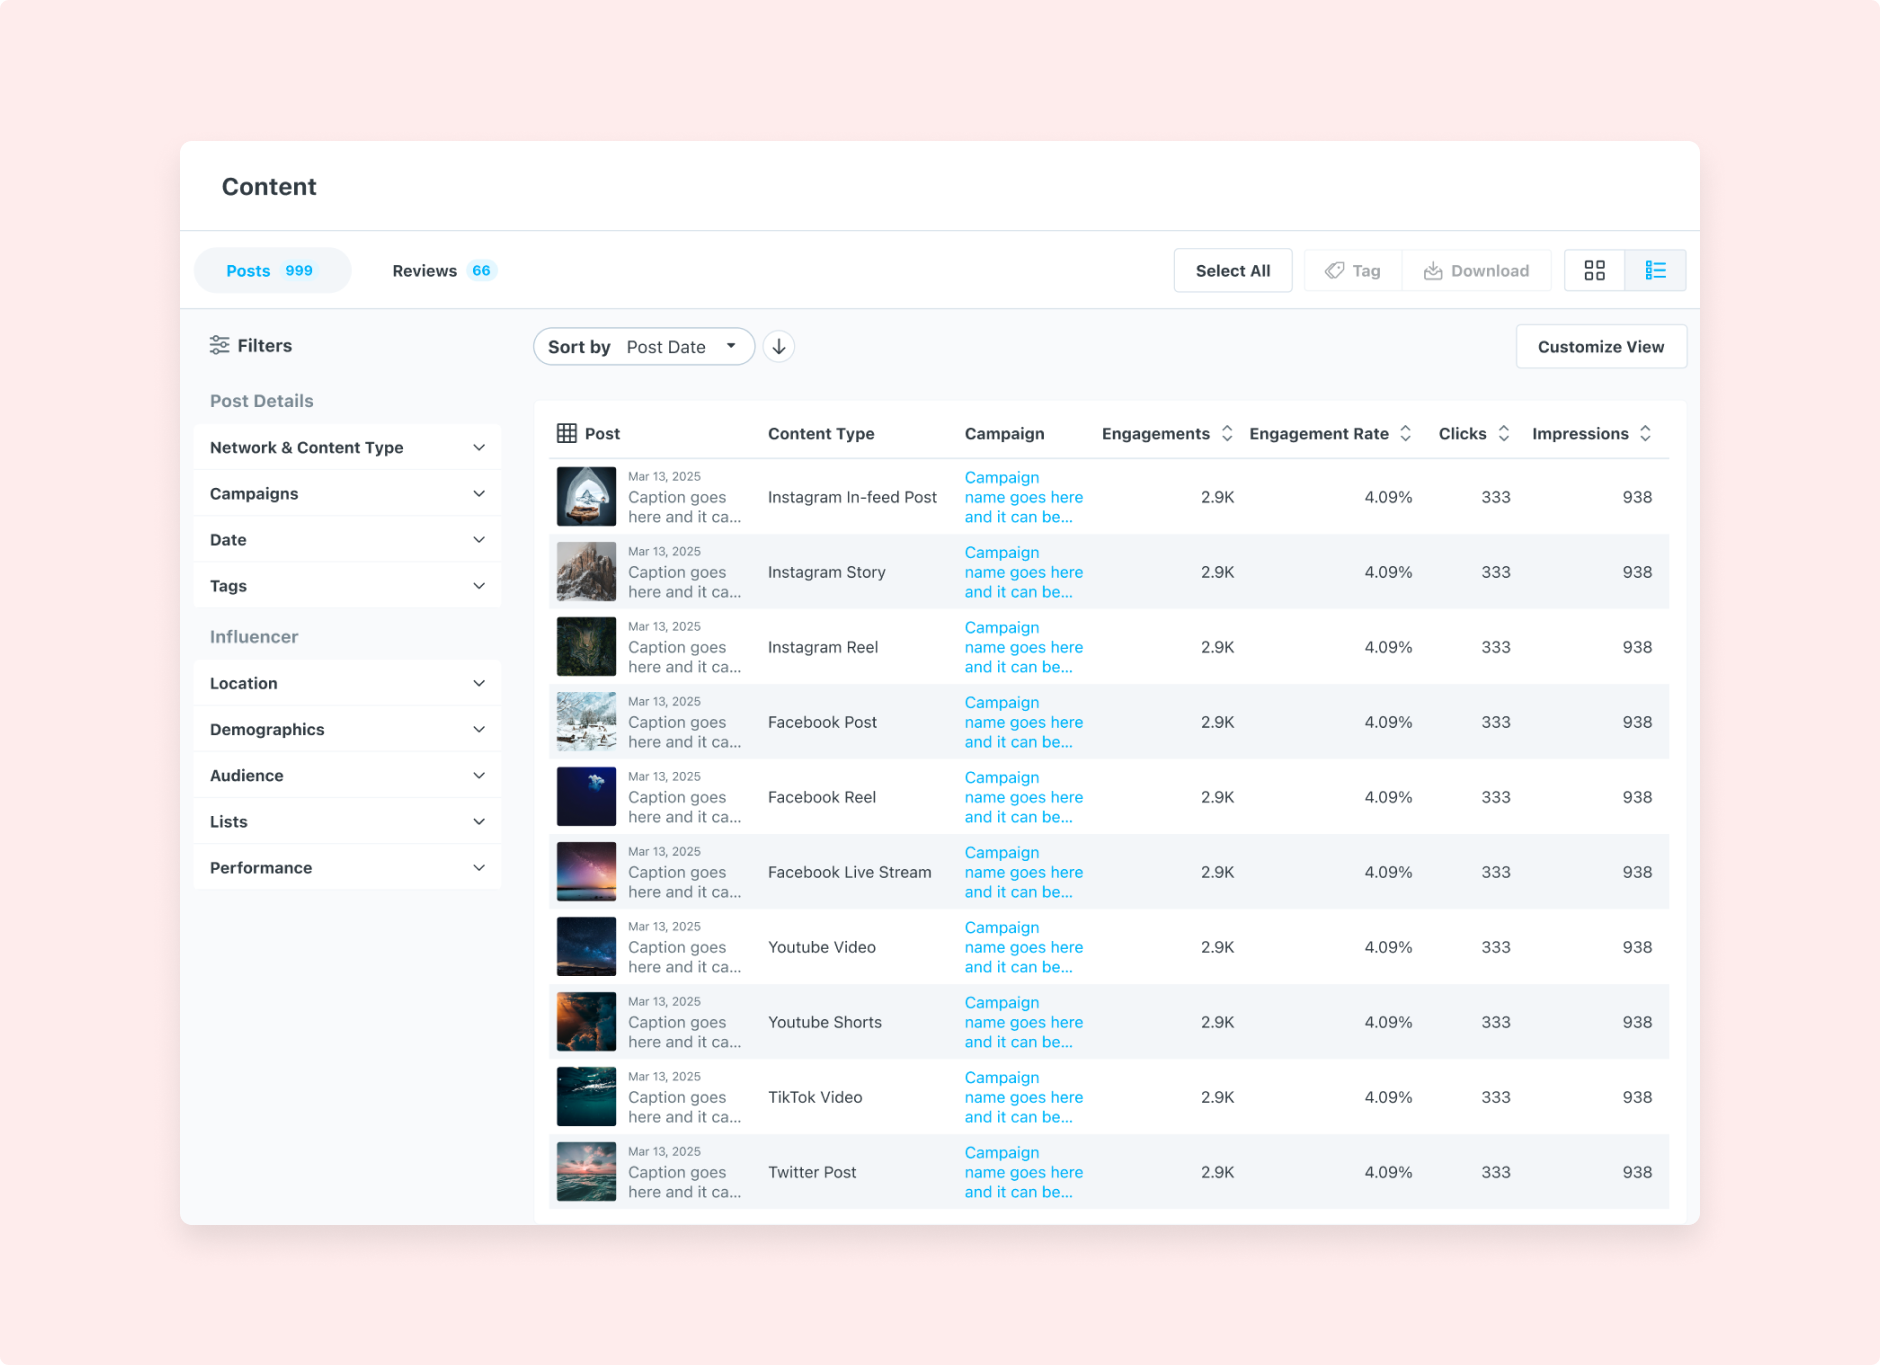Image resolution: width=1880 pixels, height=1365 pixels.
Task: Expand Date filter
Action: (x=347, y=539)
